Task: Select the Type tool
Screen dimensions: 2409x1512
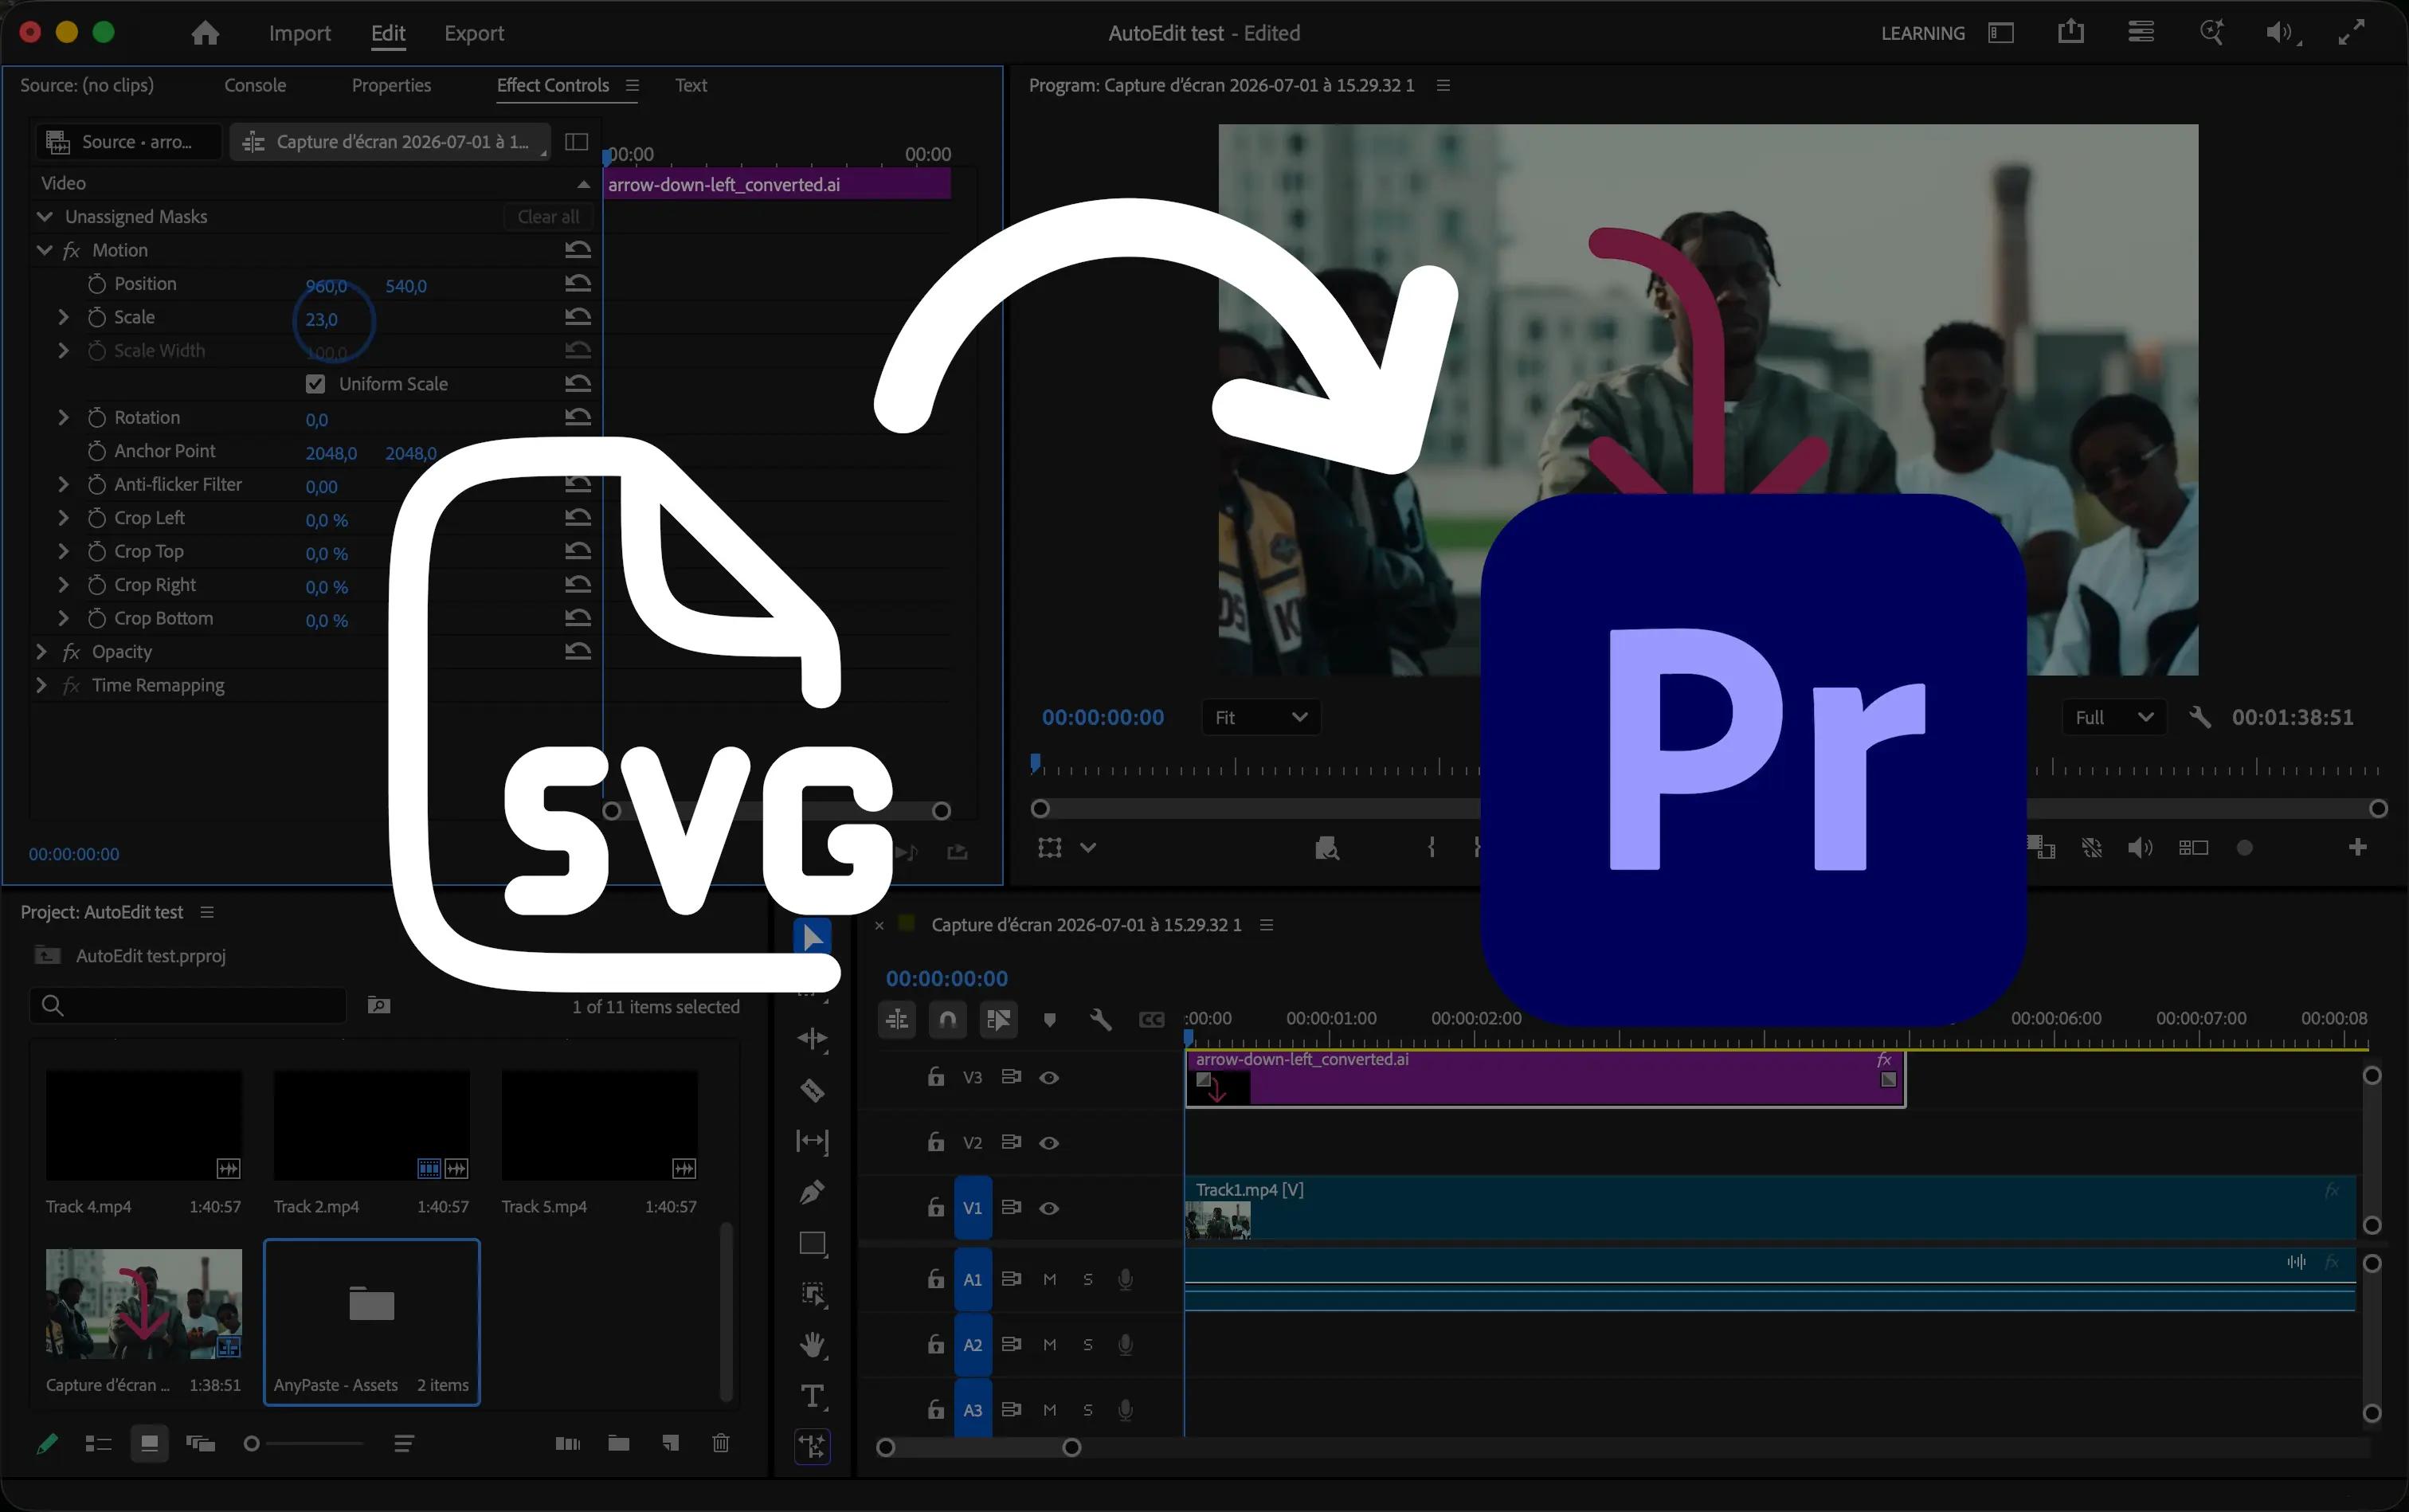Action: point(812,1396)
